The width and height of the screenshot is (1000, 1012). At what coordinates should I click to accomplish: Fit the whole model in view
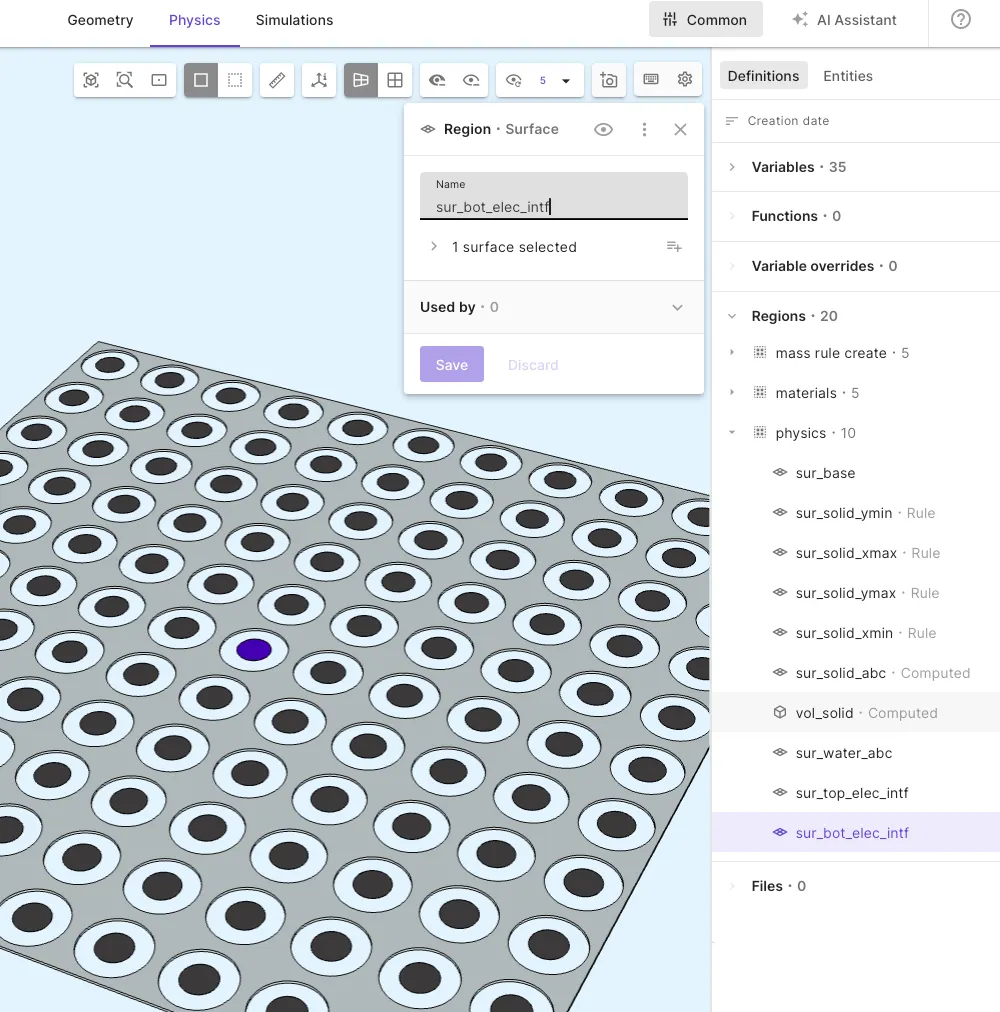(91, 80)
